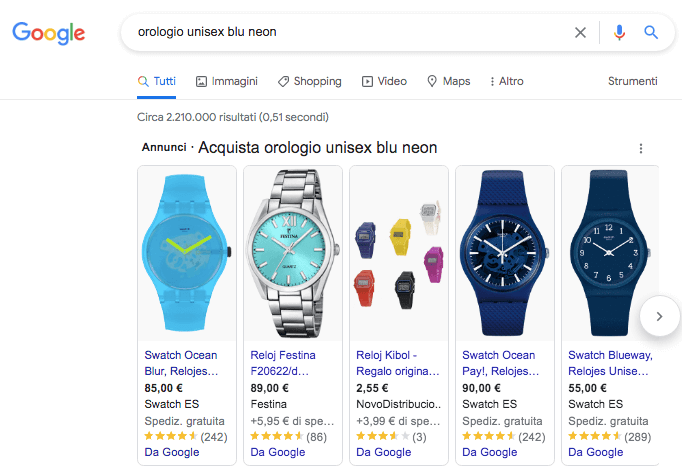Screen dimensions: 682x476
Task: Open the Strumenti tools menu
Action: click(x=632, y=81)
